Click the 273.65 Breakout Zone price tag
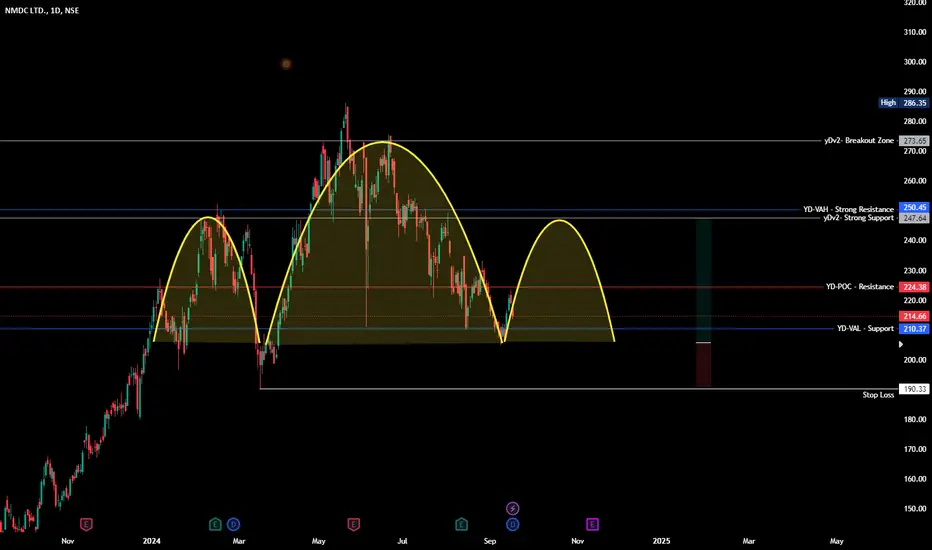The width and height of the screenshot is (932, 550). coord(914,141)
